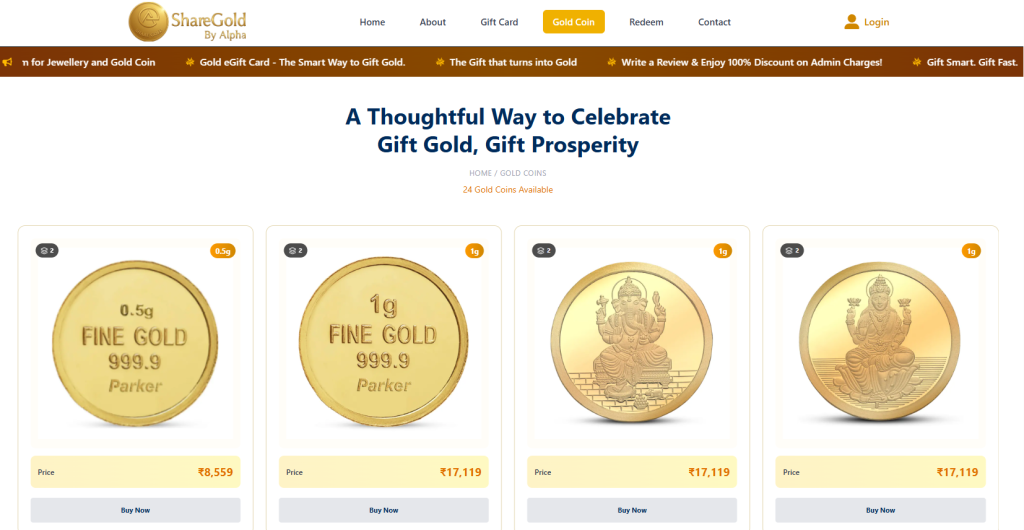
Task: Open the Home menu item
Action: pyautogui.click(x=372, y=22)
